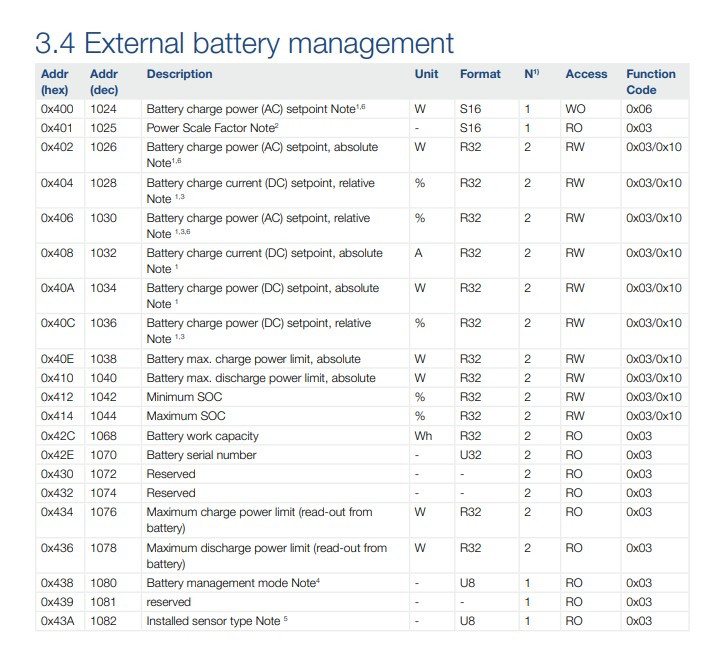Click 'Battery charge current (DC) setpoint, relative' text
This screenshot has width=721, height=646.
tap(260, 183)
